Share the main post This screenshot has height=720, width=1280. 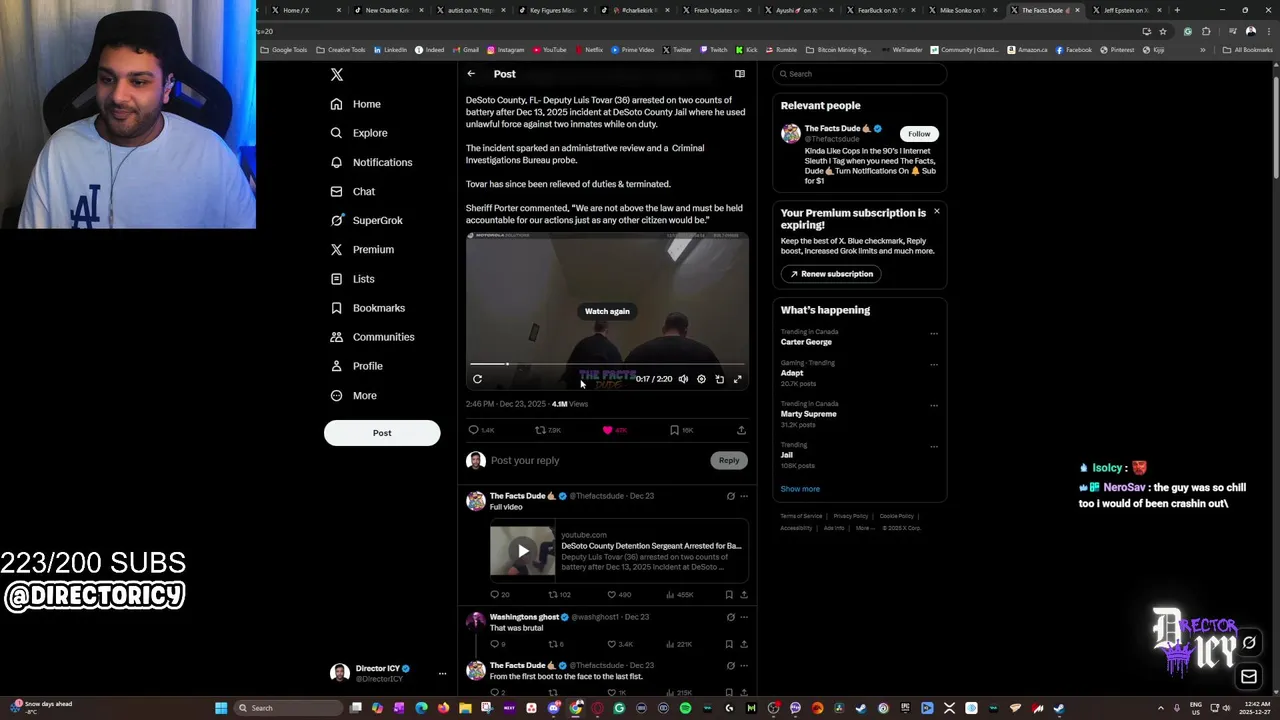(741, 430)
